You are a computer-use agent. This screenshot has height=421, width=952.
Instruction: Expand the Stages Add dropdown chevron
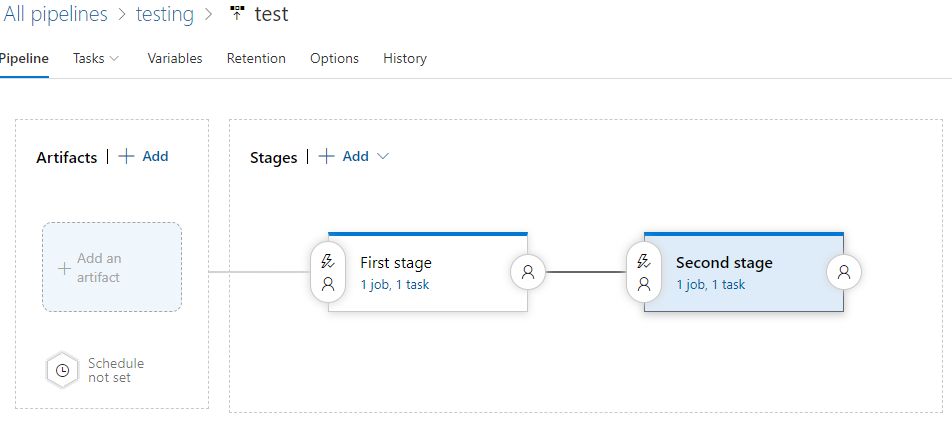coord(382,156)
